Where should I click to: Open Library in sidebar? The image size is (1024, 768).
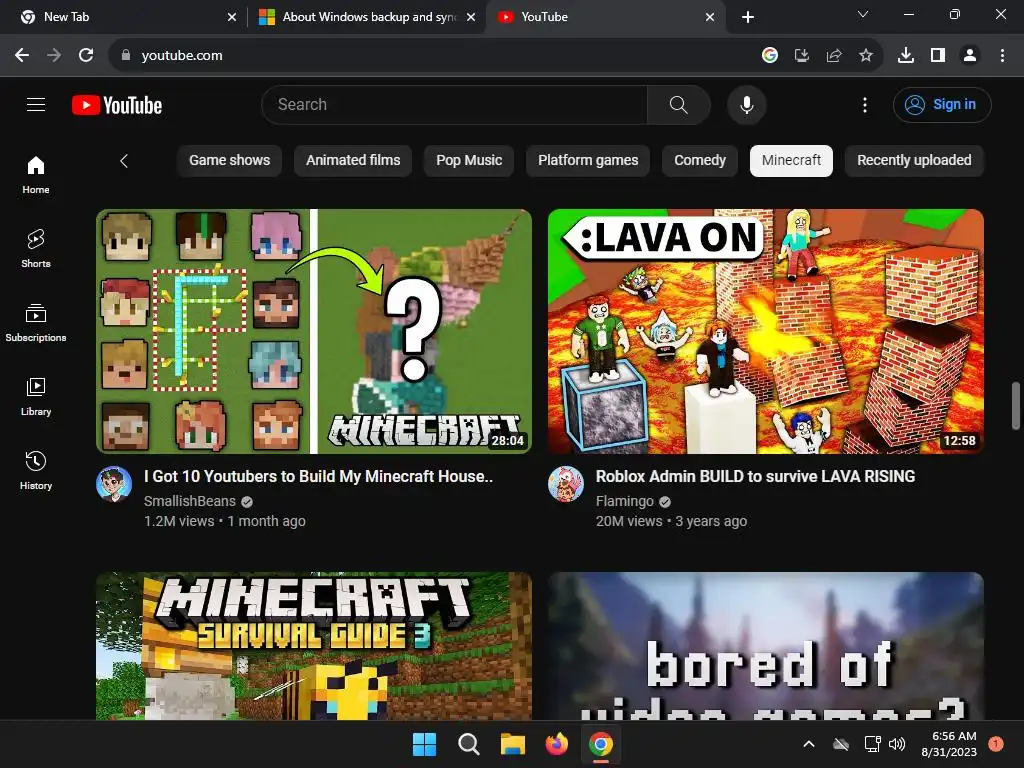[x=36, y=396]
